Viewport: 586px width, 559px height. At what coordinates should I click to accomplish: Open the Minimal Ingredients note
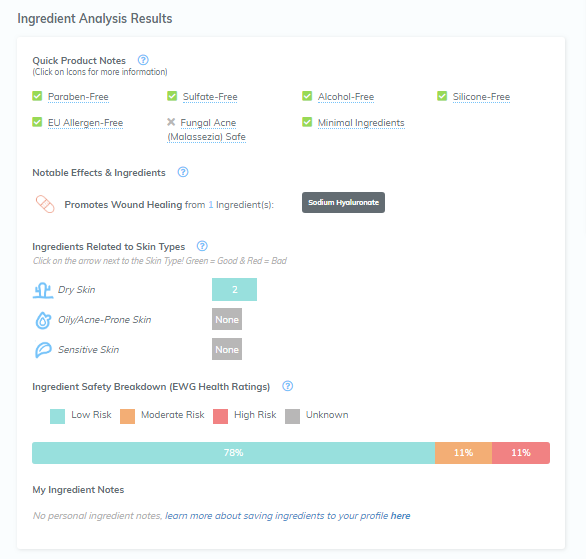361,123
